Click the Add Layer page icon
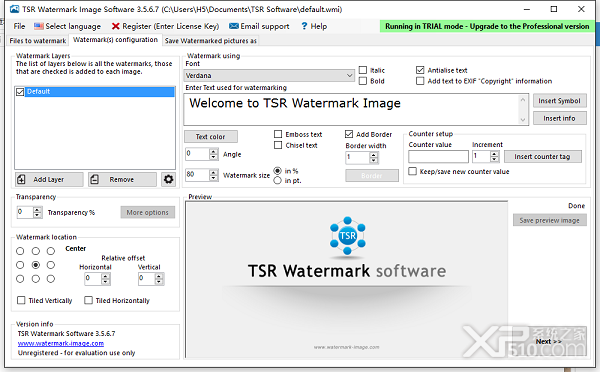 (x=21, y=179)
